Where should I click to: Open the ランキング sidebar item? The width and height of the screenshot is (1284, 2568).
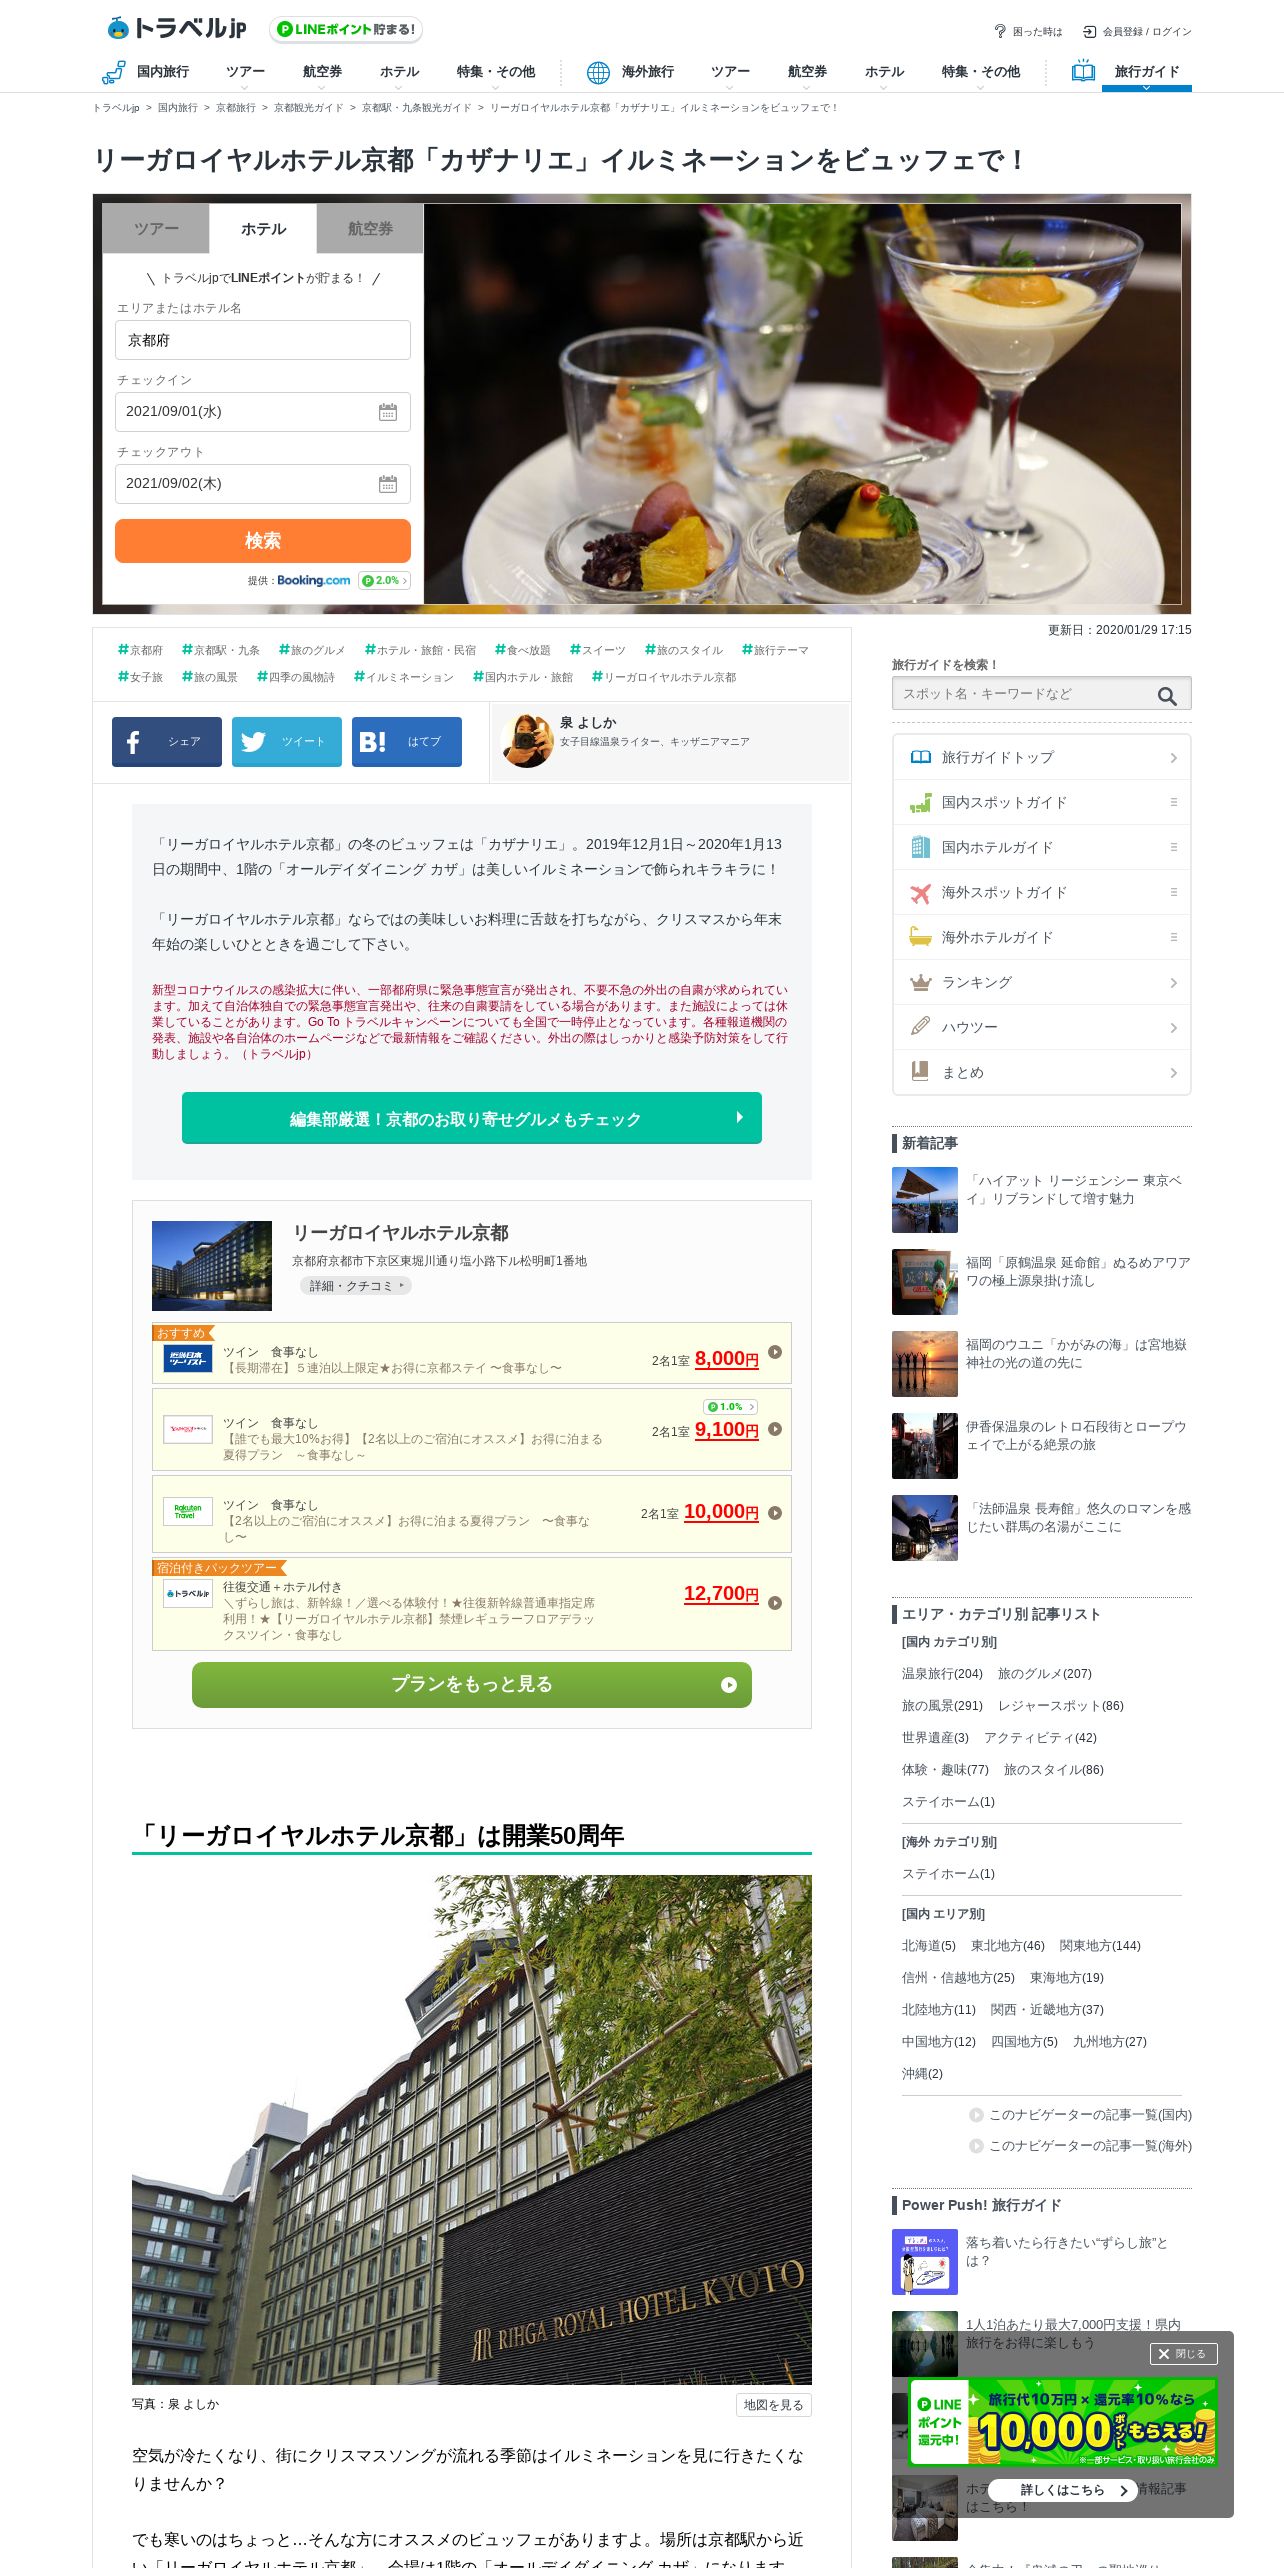(1042, 982)
